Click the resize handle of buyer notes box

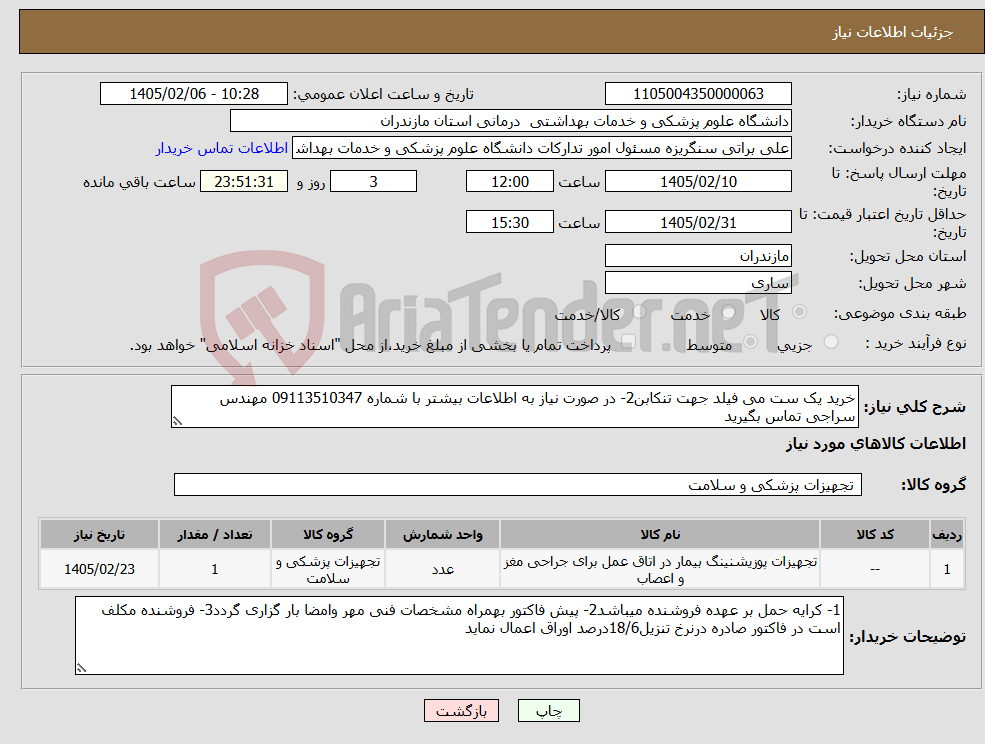pyautogui.click(x=81, y=669)
